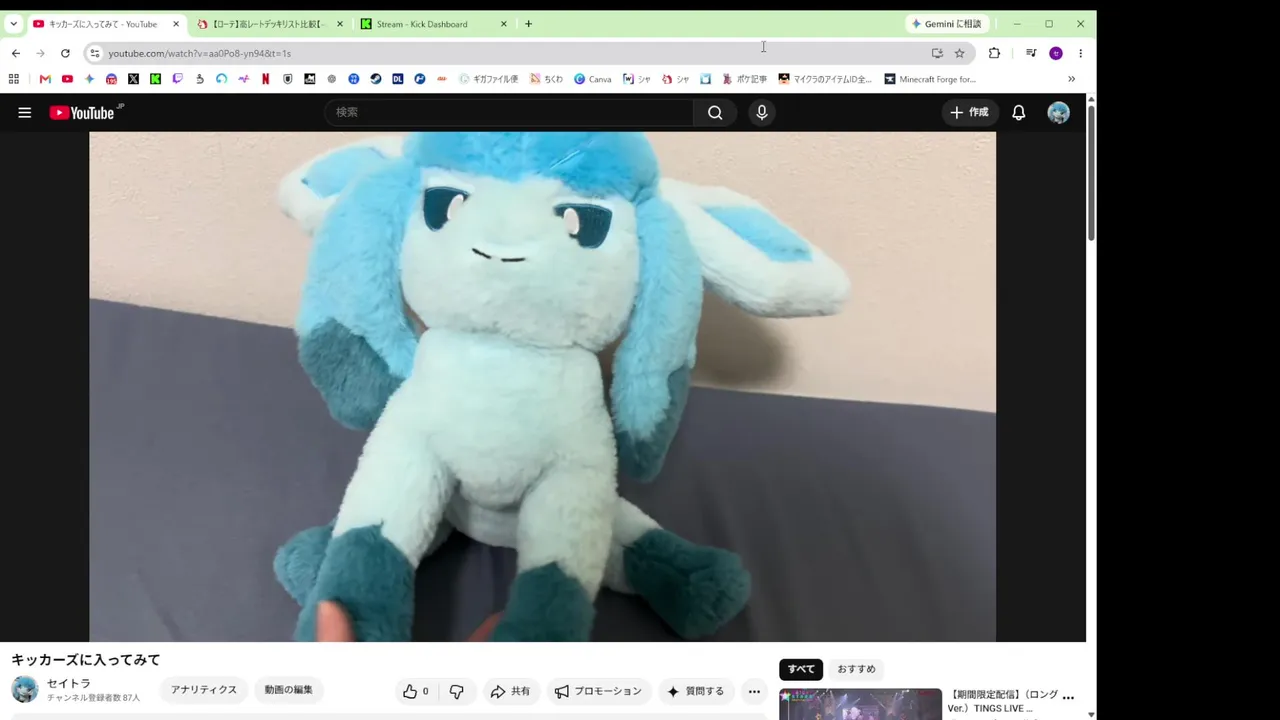Open the Netflix bookmark icon
The height and width of the screenshot is (720, 1280).
tap(265, 79)
